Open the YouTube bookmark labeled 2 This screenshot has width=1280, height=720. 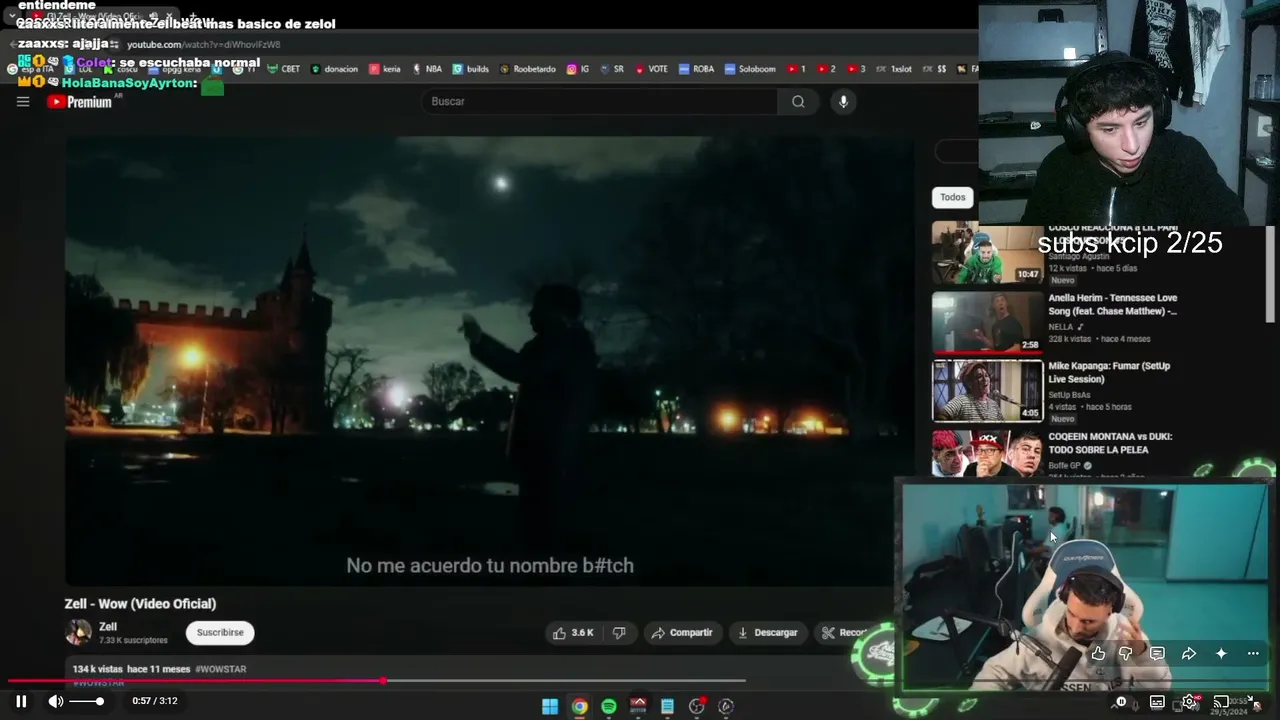point(826,69)
